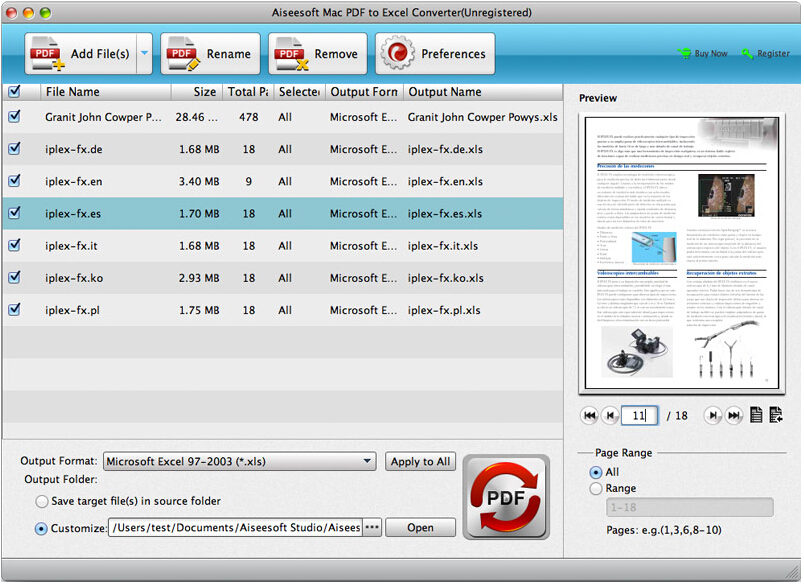The image size is (804, 585).
Task: Browse output folder with the ellipsis button
Action: pos(371,528)
